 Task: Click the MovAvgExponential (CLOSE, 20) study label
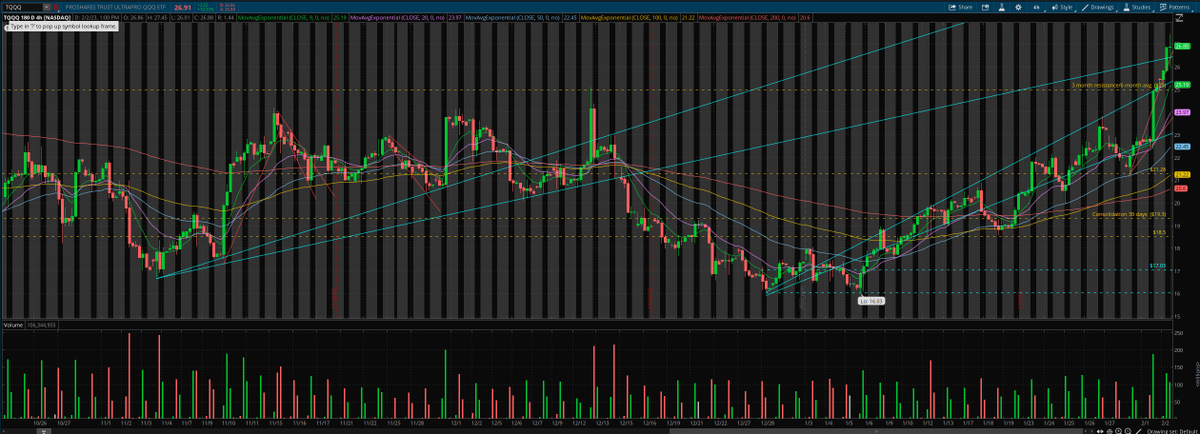398,17
